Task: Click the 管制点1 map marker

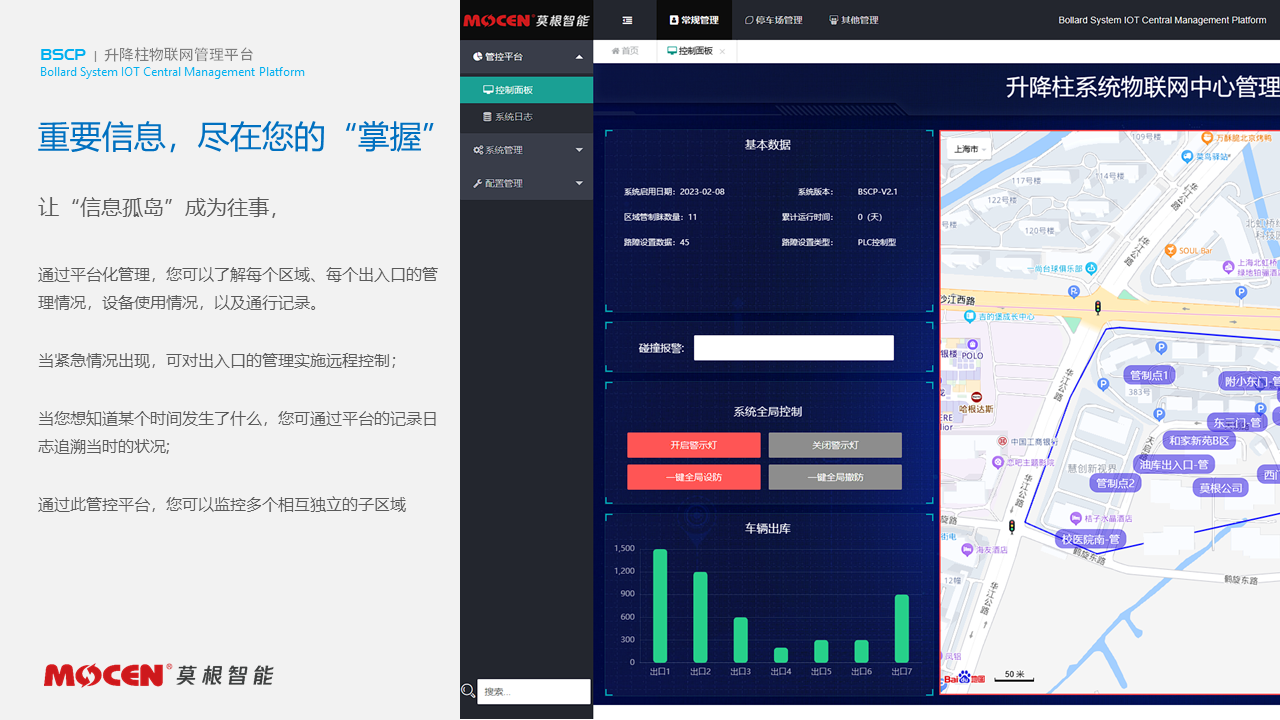Action: click(1147, 376)
